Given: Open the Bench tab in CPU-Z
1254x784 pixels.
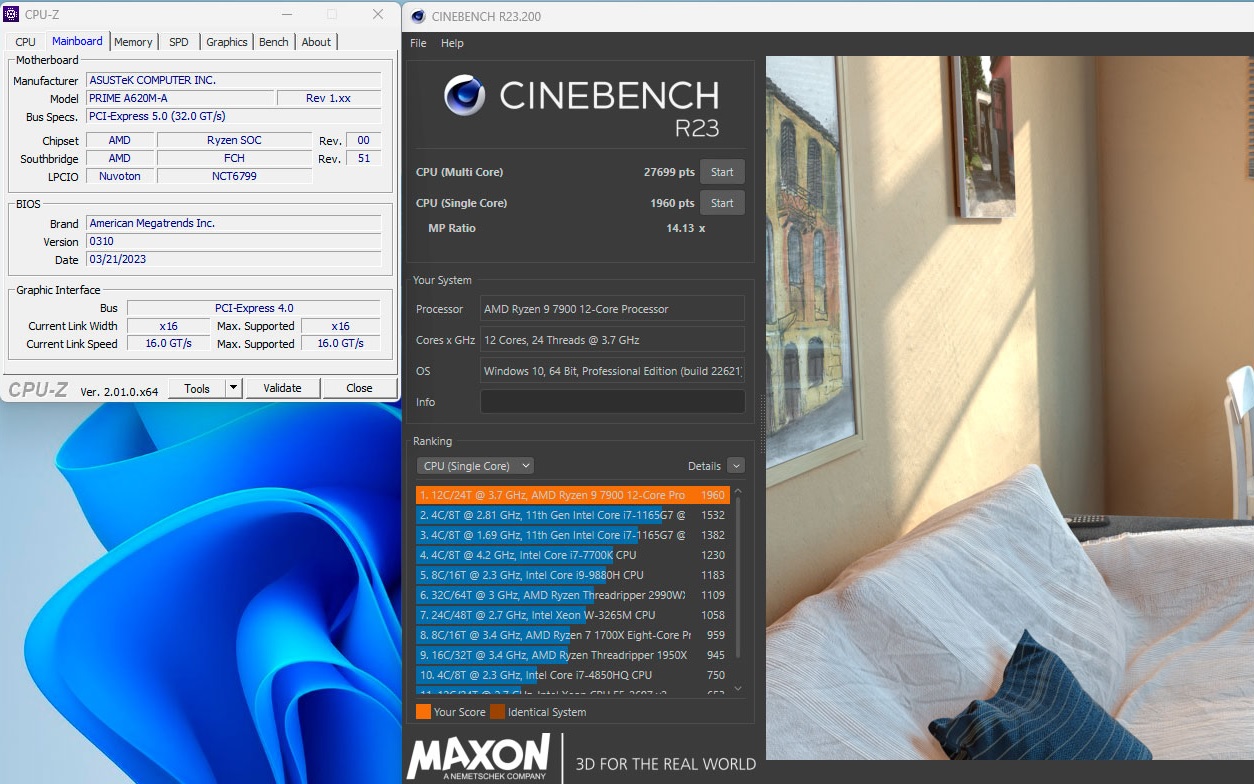Looking at the screenshot, I should 274,42.
